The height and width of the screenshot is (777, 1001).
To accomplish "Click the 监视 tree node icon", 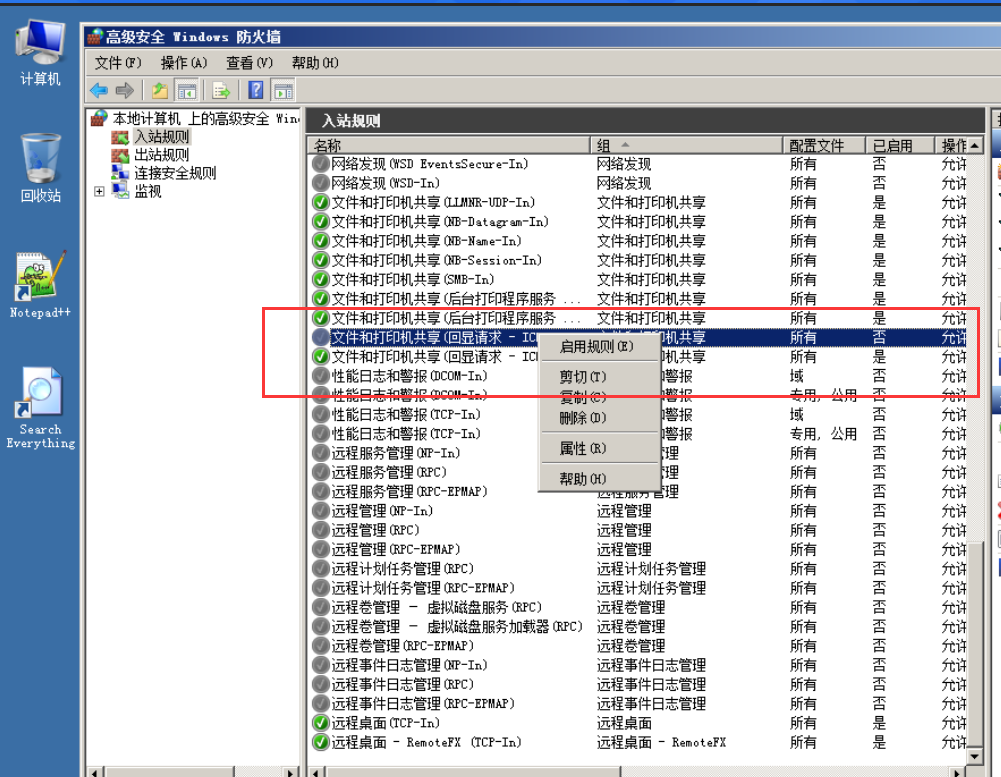I will (120, 191).
